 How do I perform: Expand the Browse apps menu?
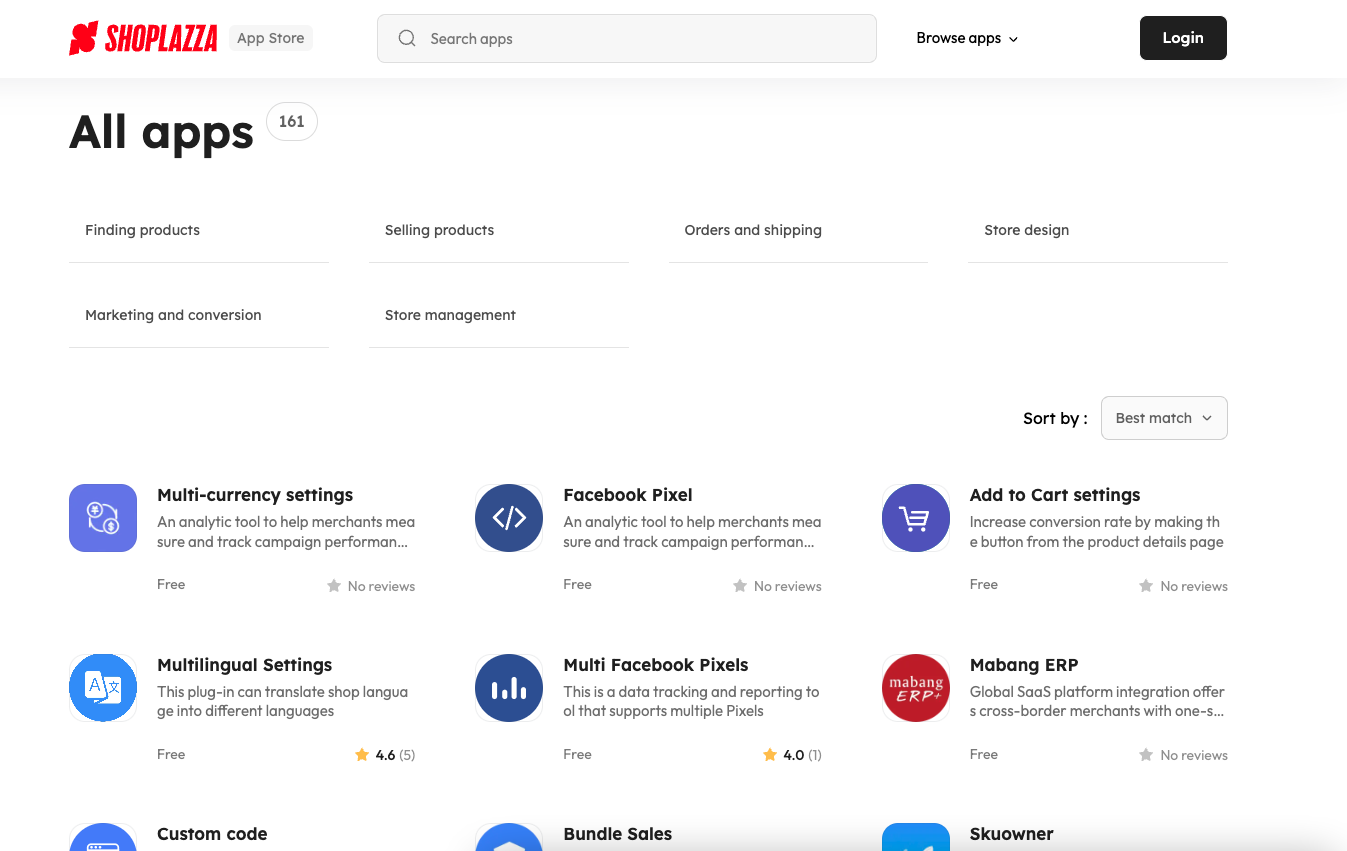click(x=966, y=38)
